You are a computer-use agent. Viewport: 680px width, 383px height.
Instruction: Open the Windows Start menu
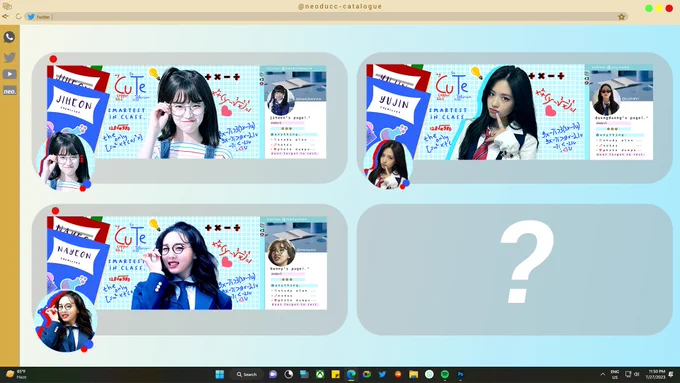coord(220,374)
